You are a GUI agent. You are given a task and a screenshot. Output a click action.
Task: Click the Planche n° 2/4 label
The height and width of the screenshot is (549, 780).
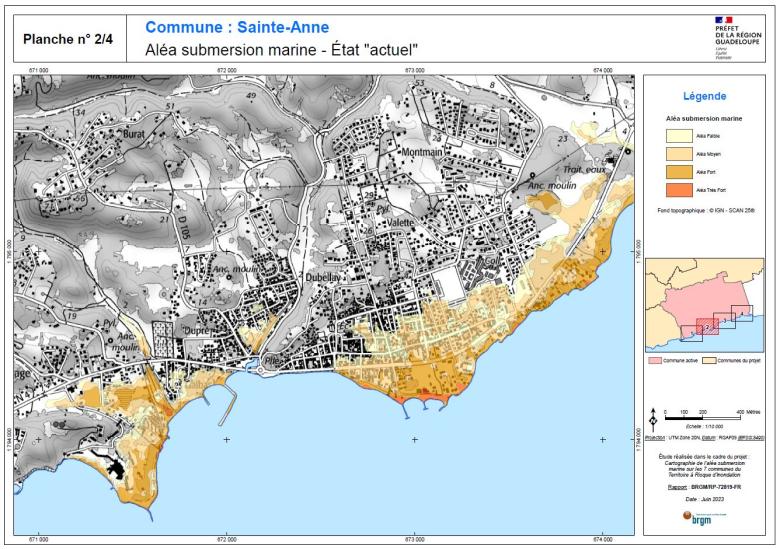pos(68,39)
